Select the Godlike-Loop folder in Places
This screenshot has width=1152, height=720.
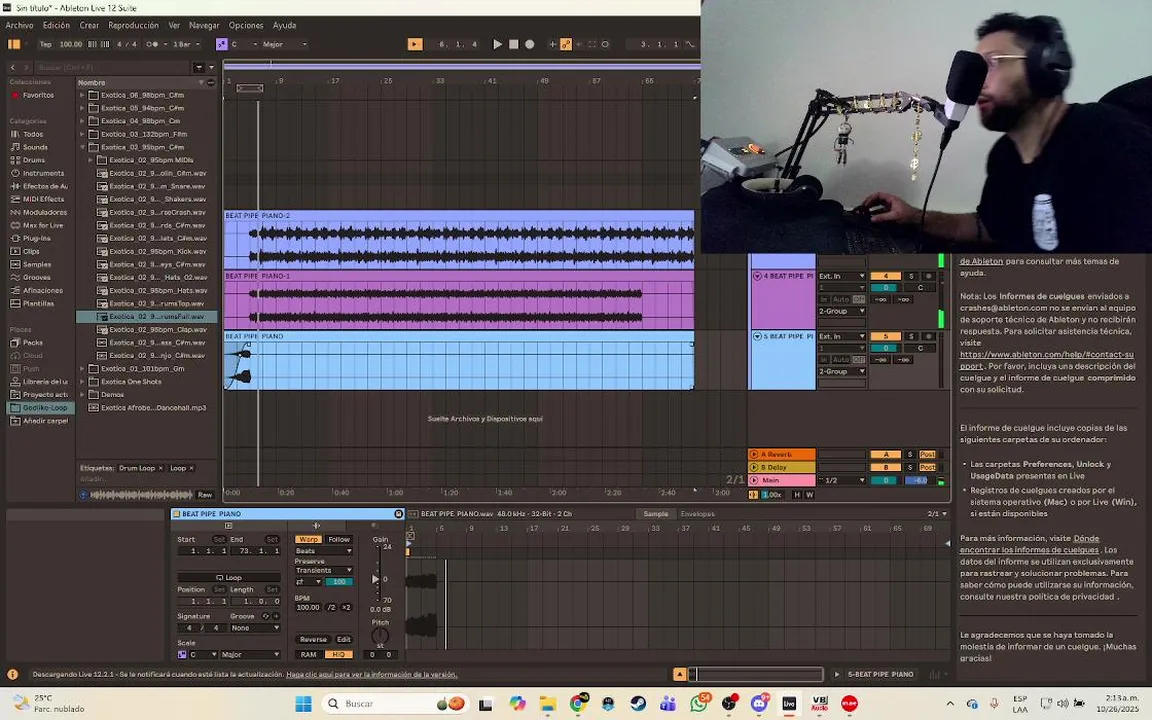pos(40,408)
